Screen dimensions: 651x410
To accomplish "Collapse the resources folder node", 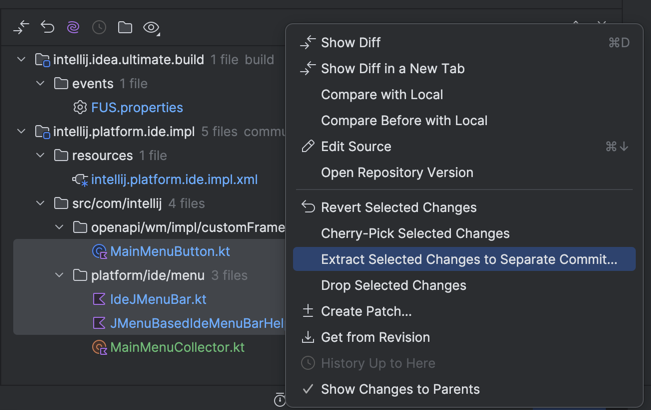I will click(41, 156).
